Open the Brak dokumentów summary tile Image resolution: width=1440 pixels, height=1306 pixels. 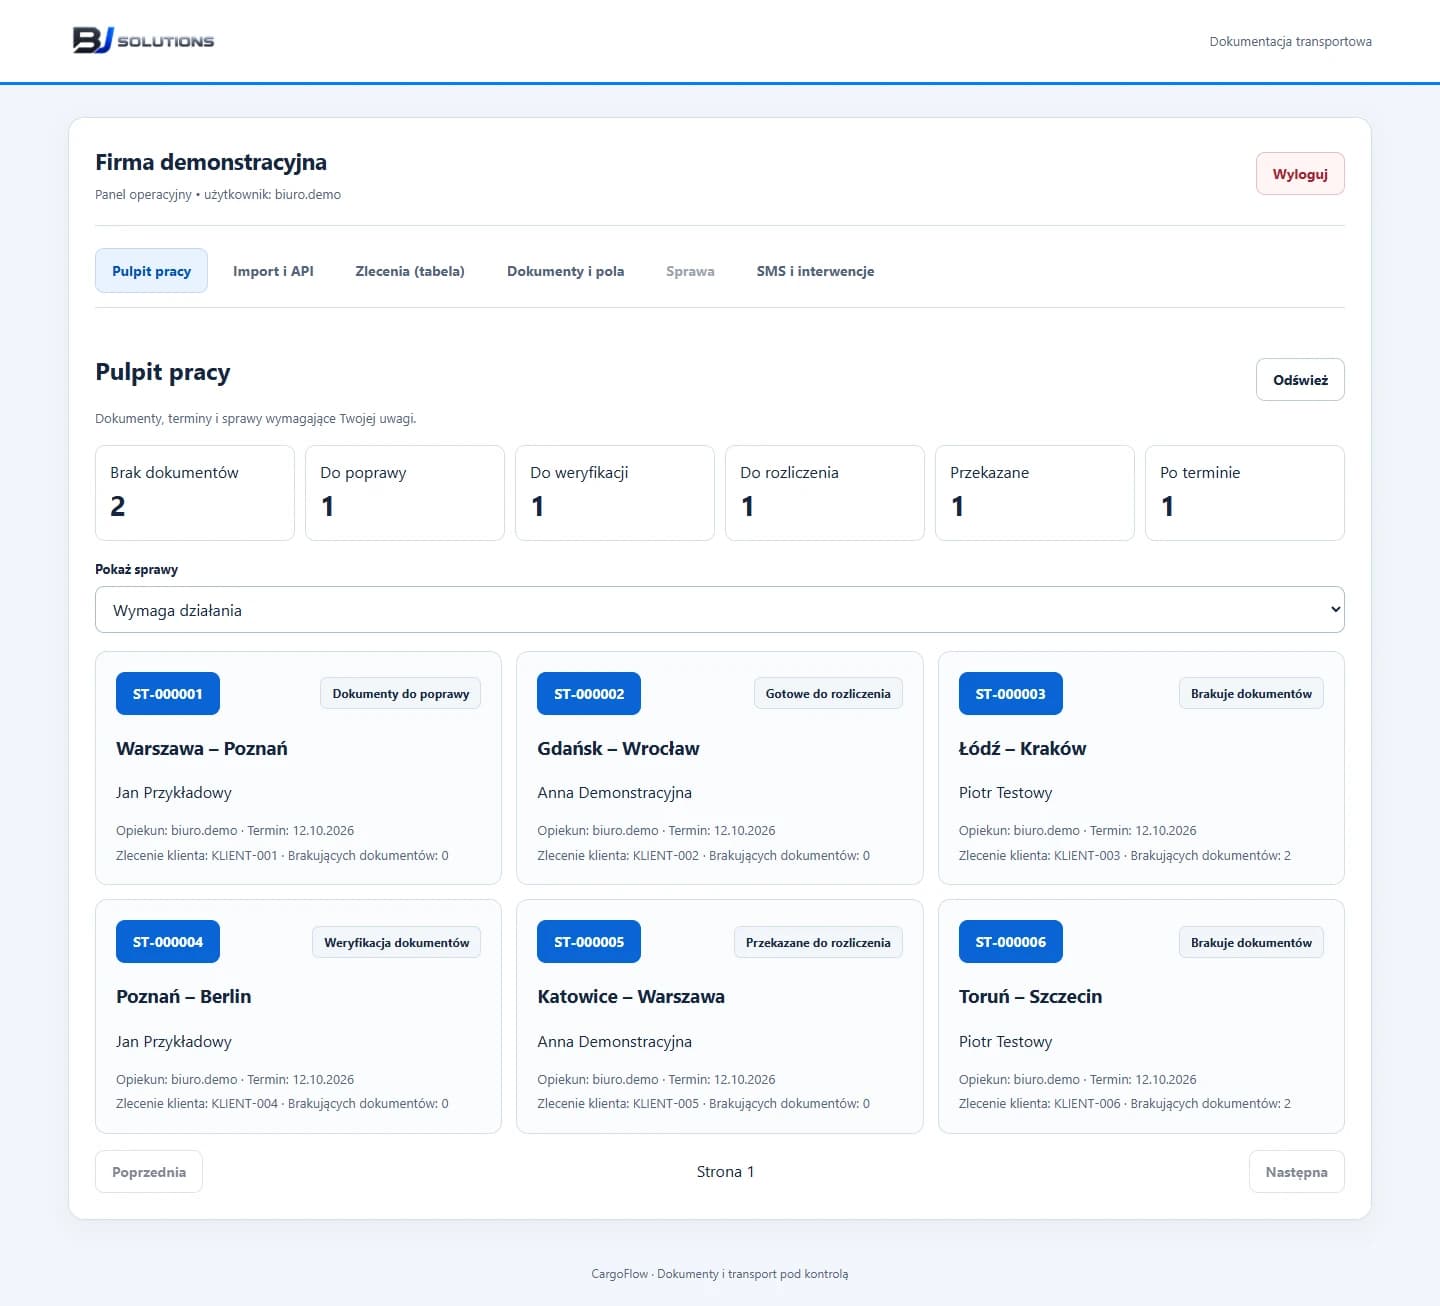[195, 493]
